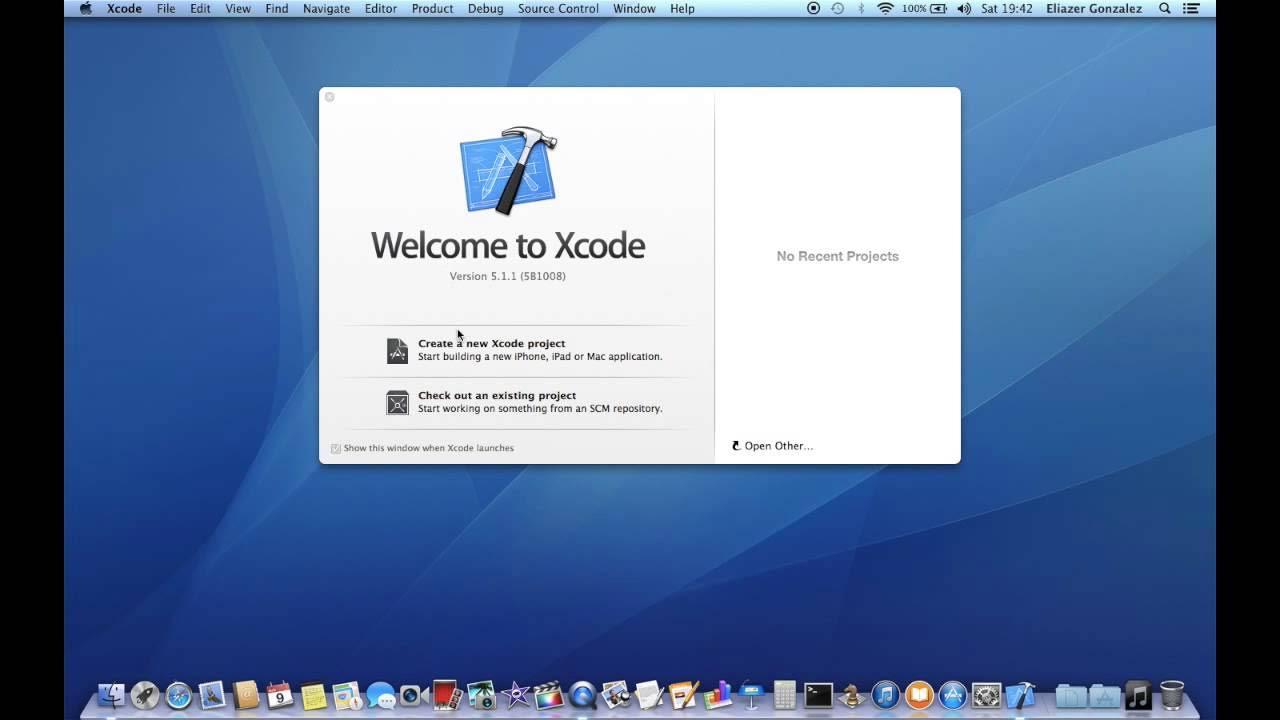Open Numbers chart icon in dock
Viewport: 1280px width, 720px height.
[x=717, y=695]
